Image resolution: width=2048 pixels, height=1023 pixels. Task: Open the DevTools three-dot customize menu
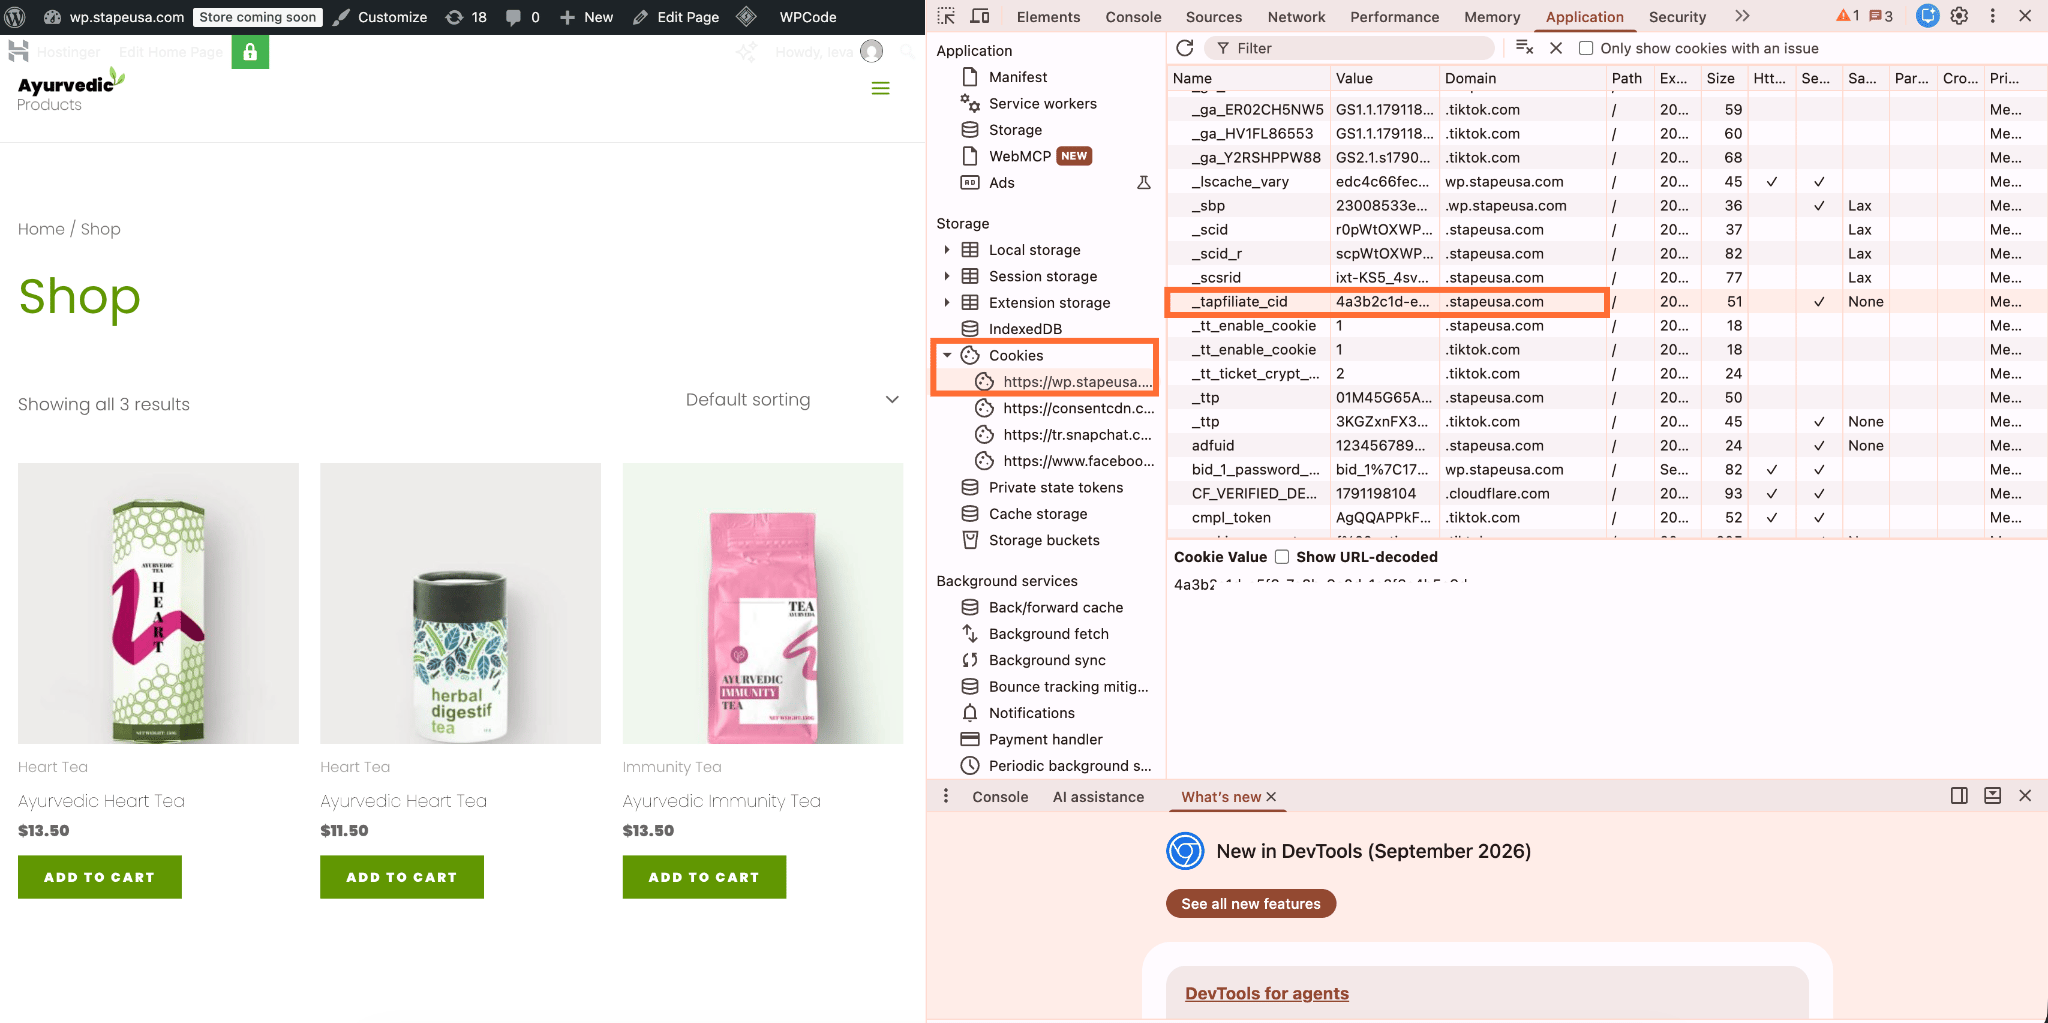(x=1992, y=16)
